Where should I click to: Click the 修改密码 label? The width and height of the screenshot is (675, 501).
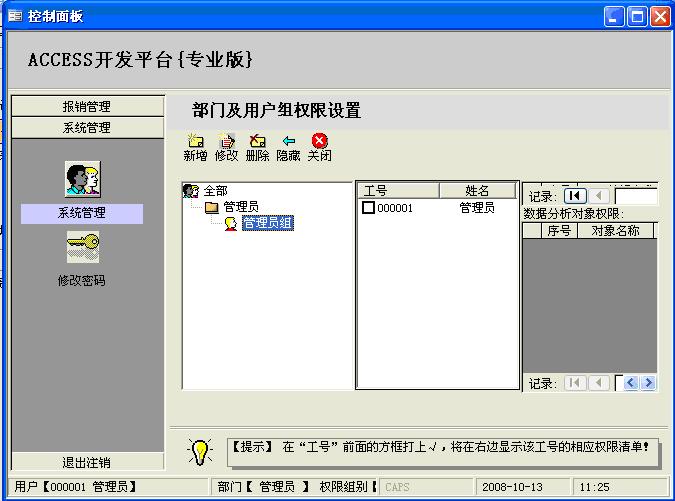(81, 281)
